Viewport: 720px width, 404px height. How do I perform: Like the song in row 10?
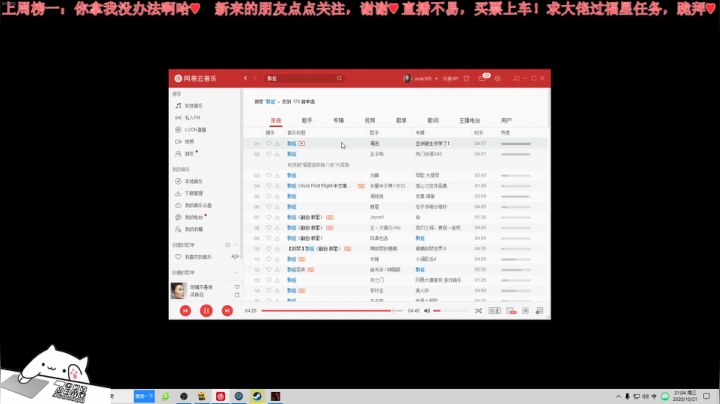coord(269,248)
